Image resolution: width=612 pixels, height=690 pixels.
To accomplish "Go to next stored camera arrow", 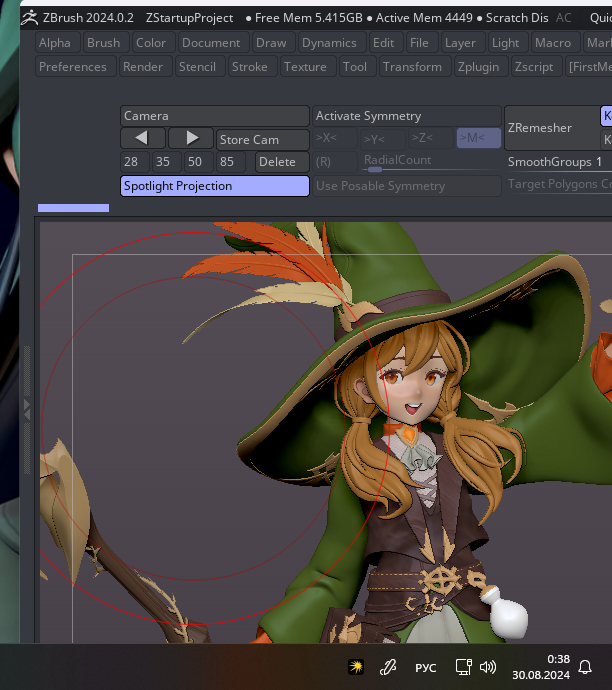I will pyautogui.click(x=191, y=139).
